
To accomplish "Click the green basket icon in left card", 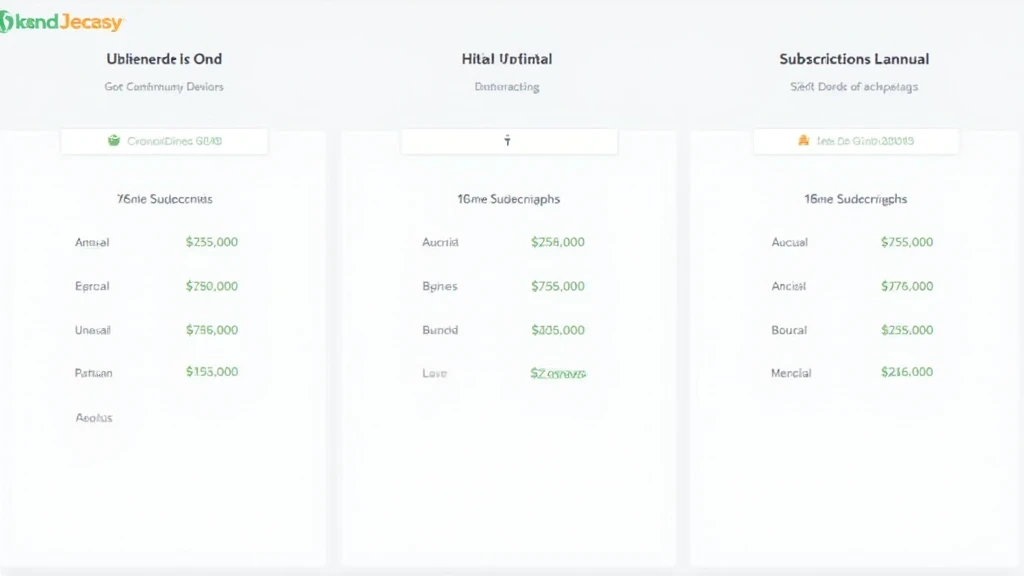I will click(x=114, y=141).
